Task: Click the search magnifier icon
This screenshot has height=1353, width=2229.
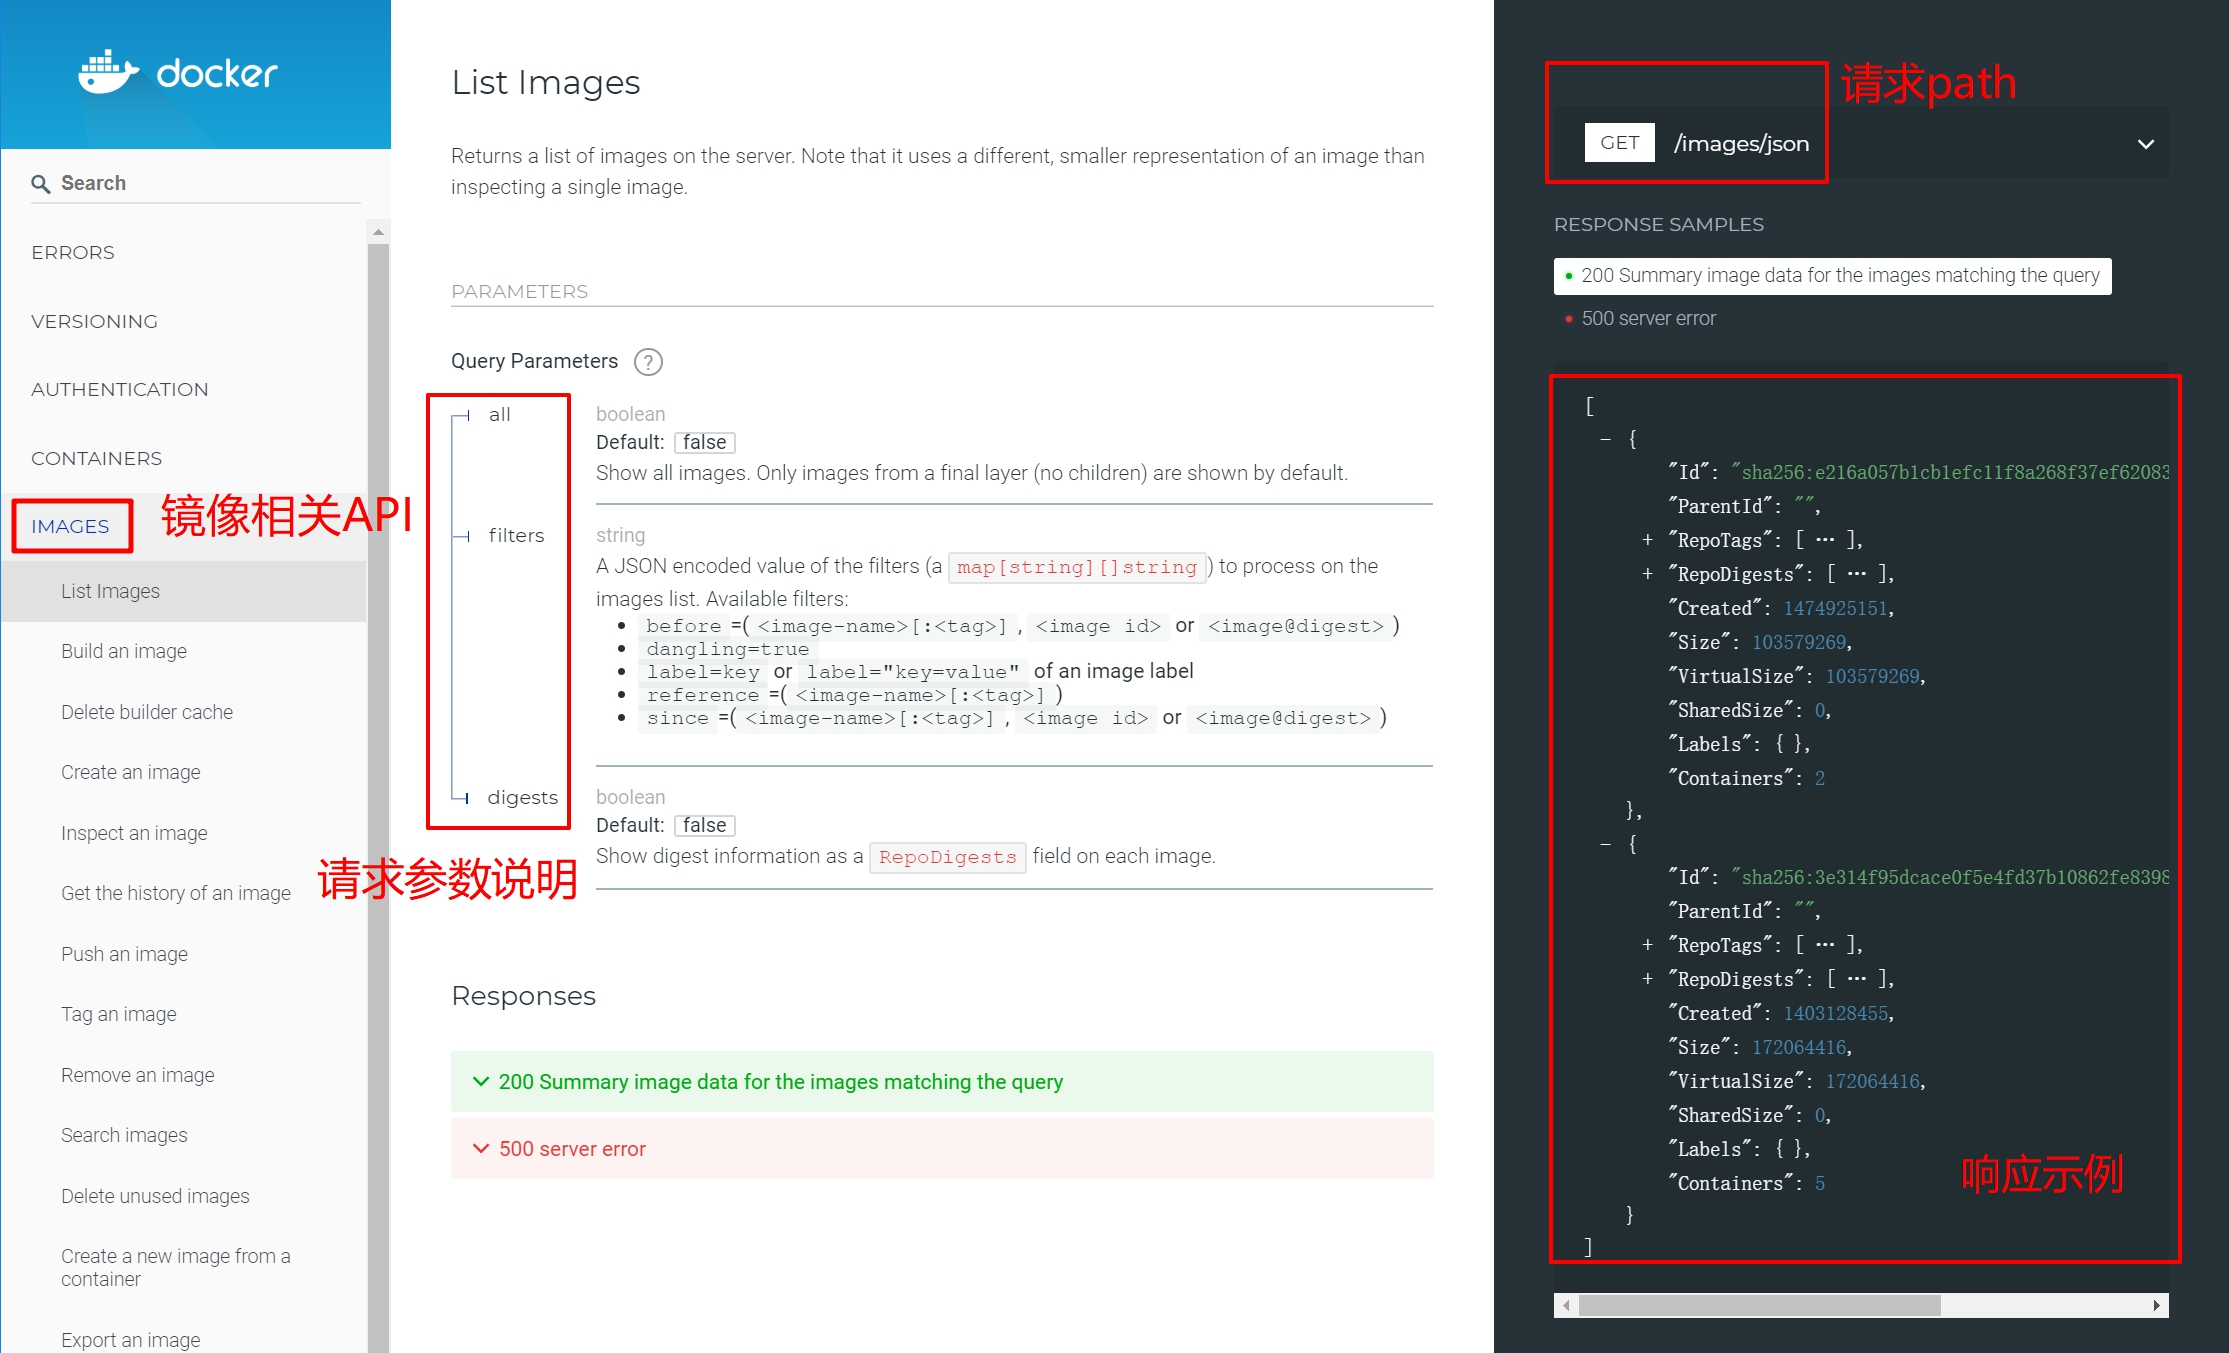Action: pyautogui.click(x=41, y=183)
